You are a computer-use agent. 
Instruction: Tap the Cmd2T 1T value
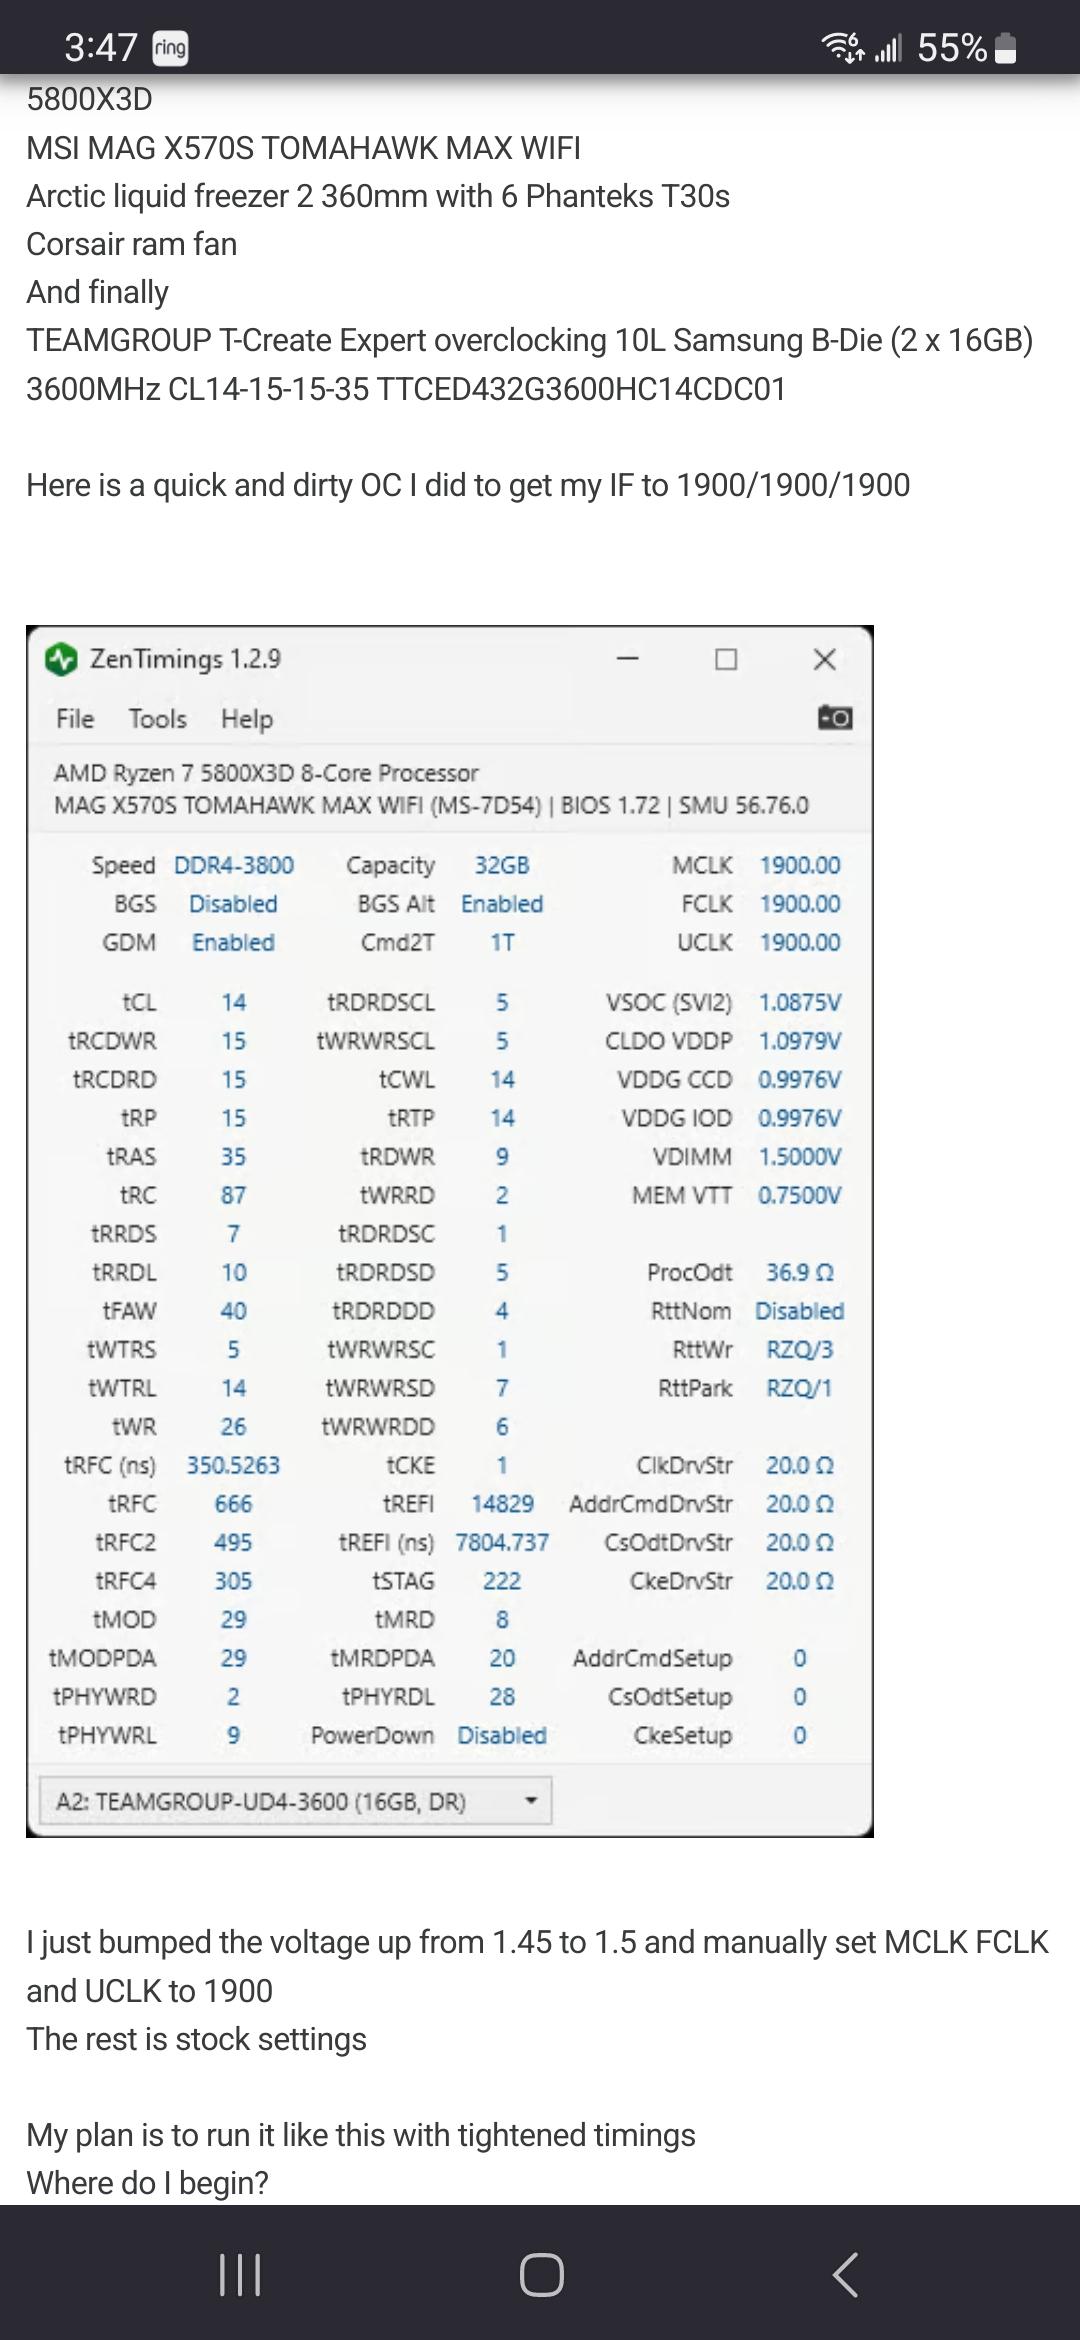tap(502, 942)
